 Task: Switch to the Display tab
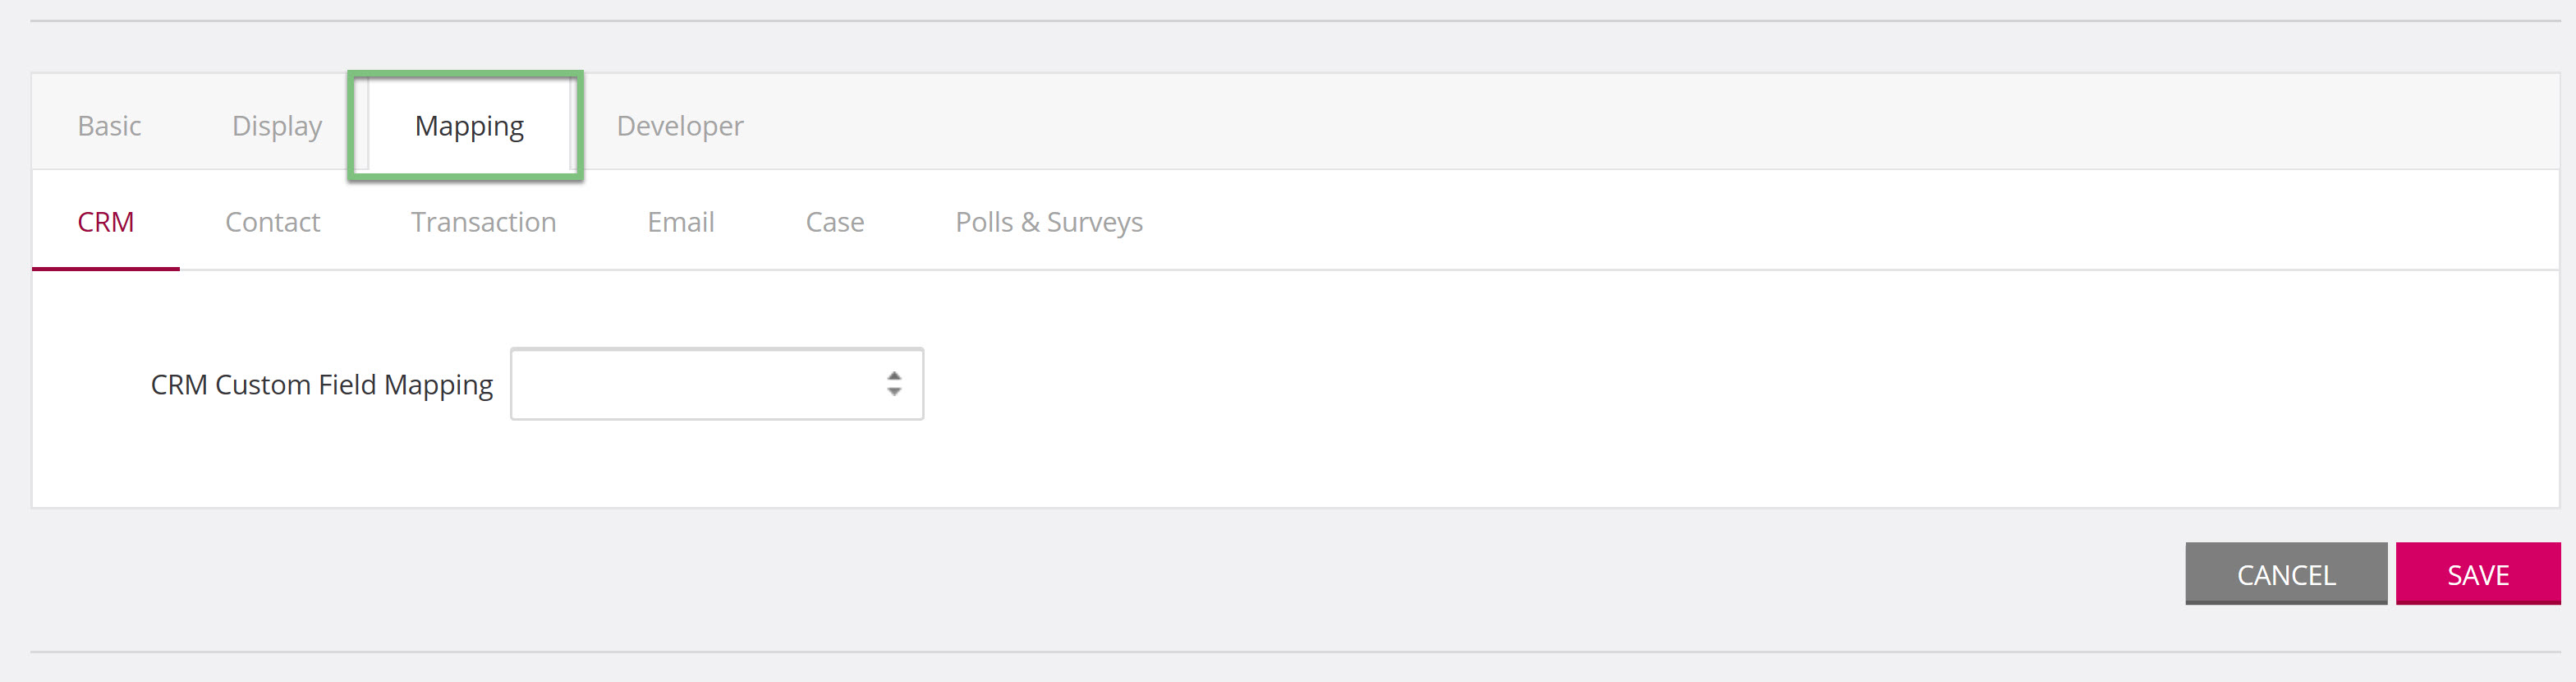pyautogui.click(x=277, y=126)
